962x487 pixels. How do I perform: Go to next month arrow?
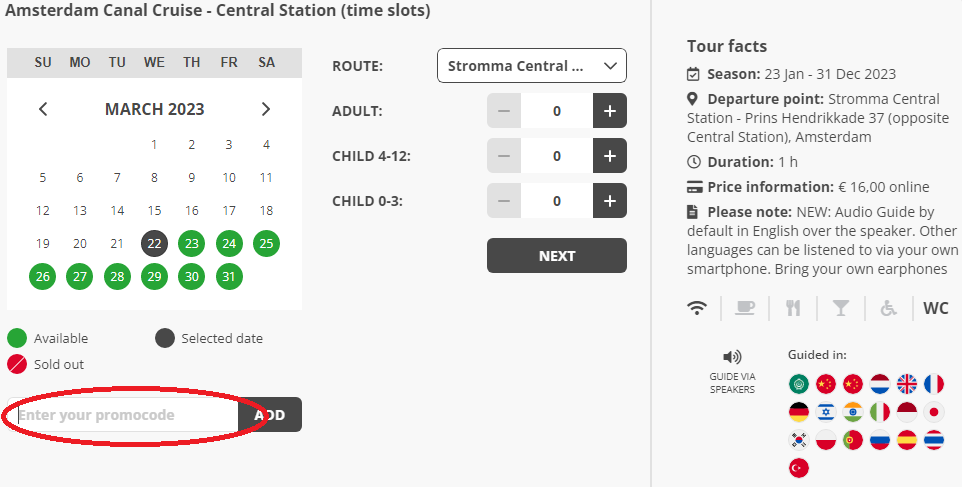click(266, 109)
